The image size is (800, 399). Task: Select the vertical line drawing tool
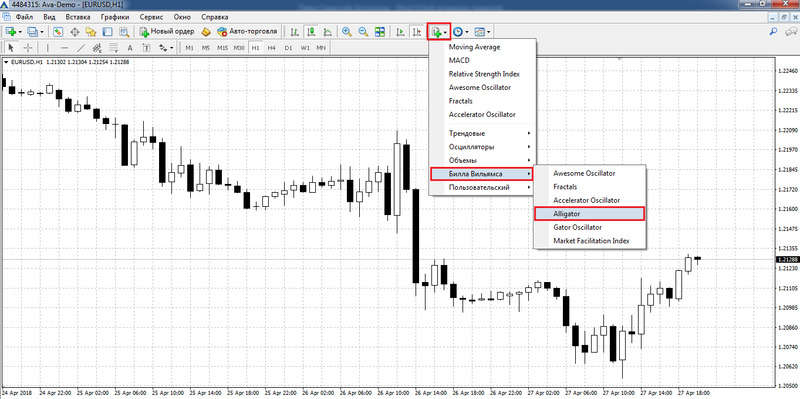coord(47,47)
